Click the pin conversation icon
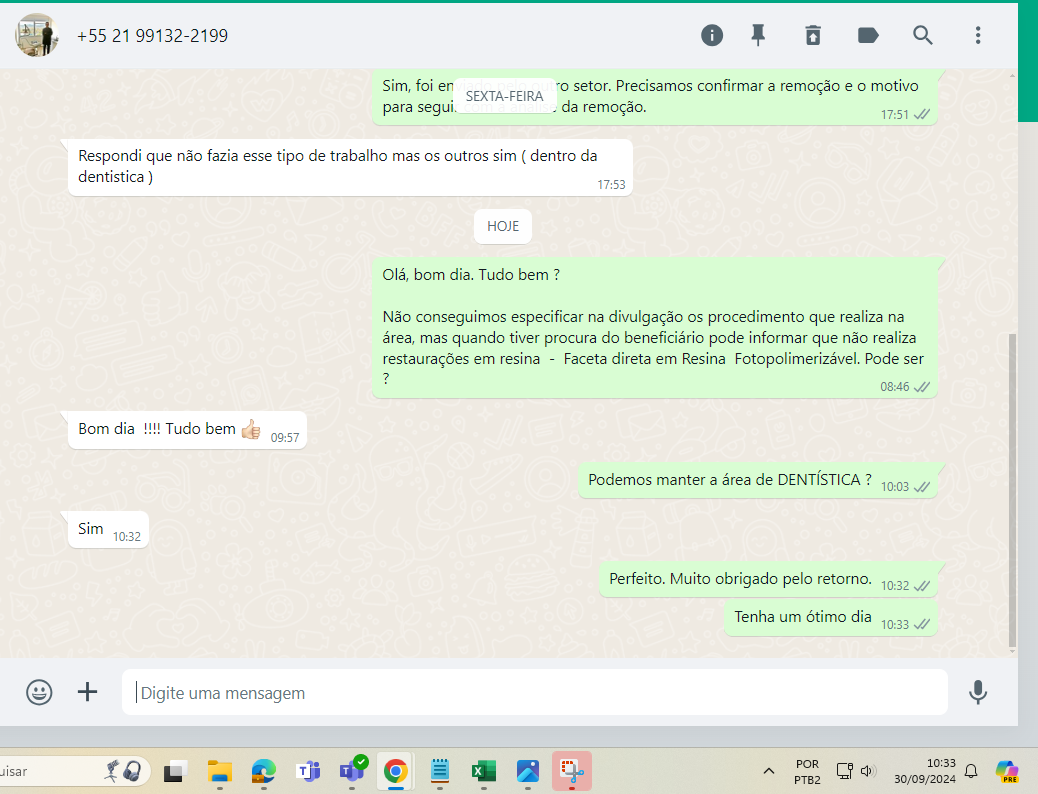This screenshot has width=1038, height=794. click(758, 36)
